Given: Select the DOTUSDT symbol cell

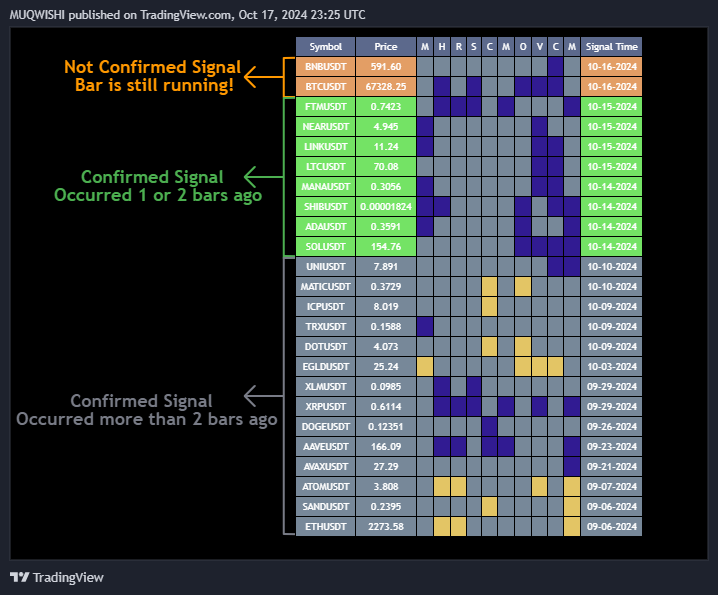Looking at the screenshot, I should (326, 346).
